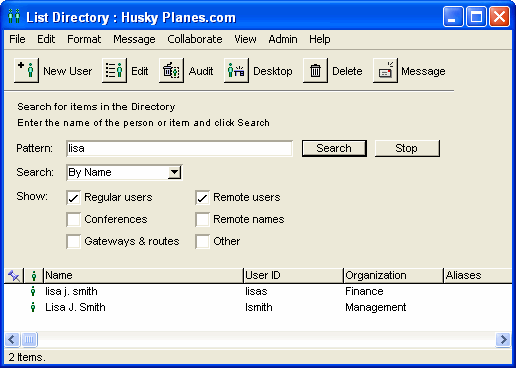The height and width of the screenshot is (368, 516).
Task: Open the Message menu in menu bar
Action: pyautogui.click(x=134, y=39)
